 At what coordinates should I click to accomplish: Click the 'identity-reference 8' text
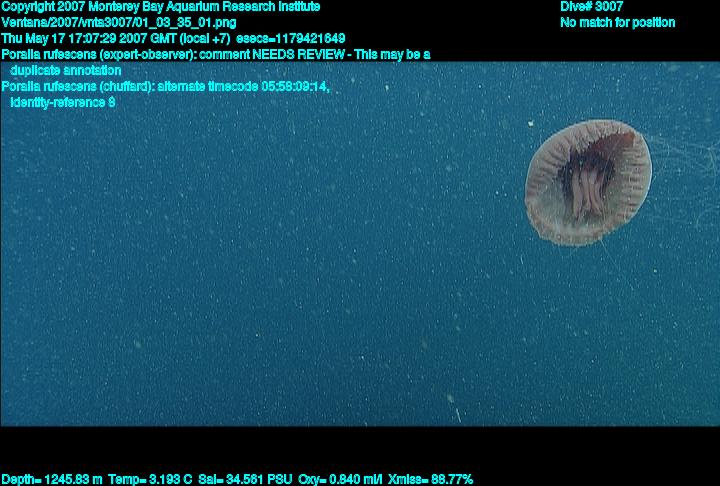point(62,102)
